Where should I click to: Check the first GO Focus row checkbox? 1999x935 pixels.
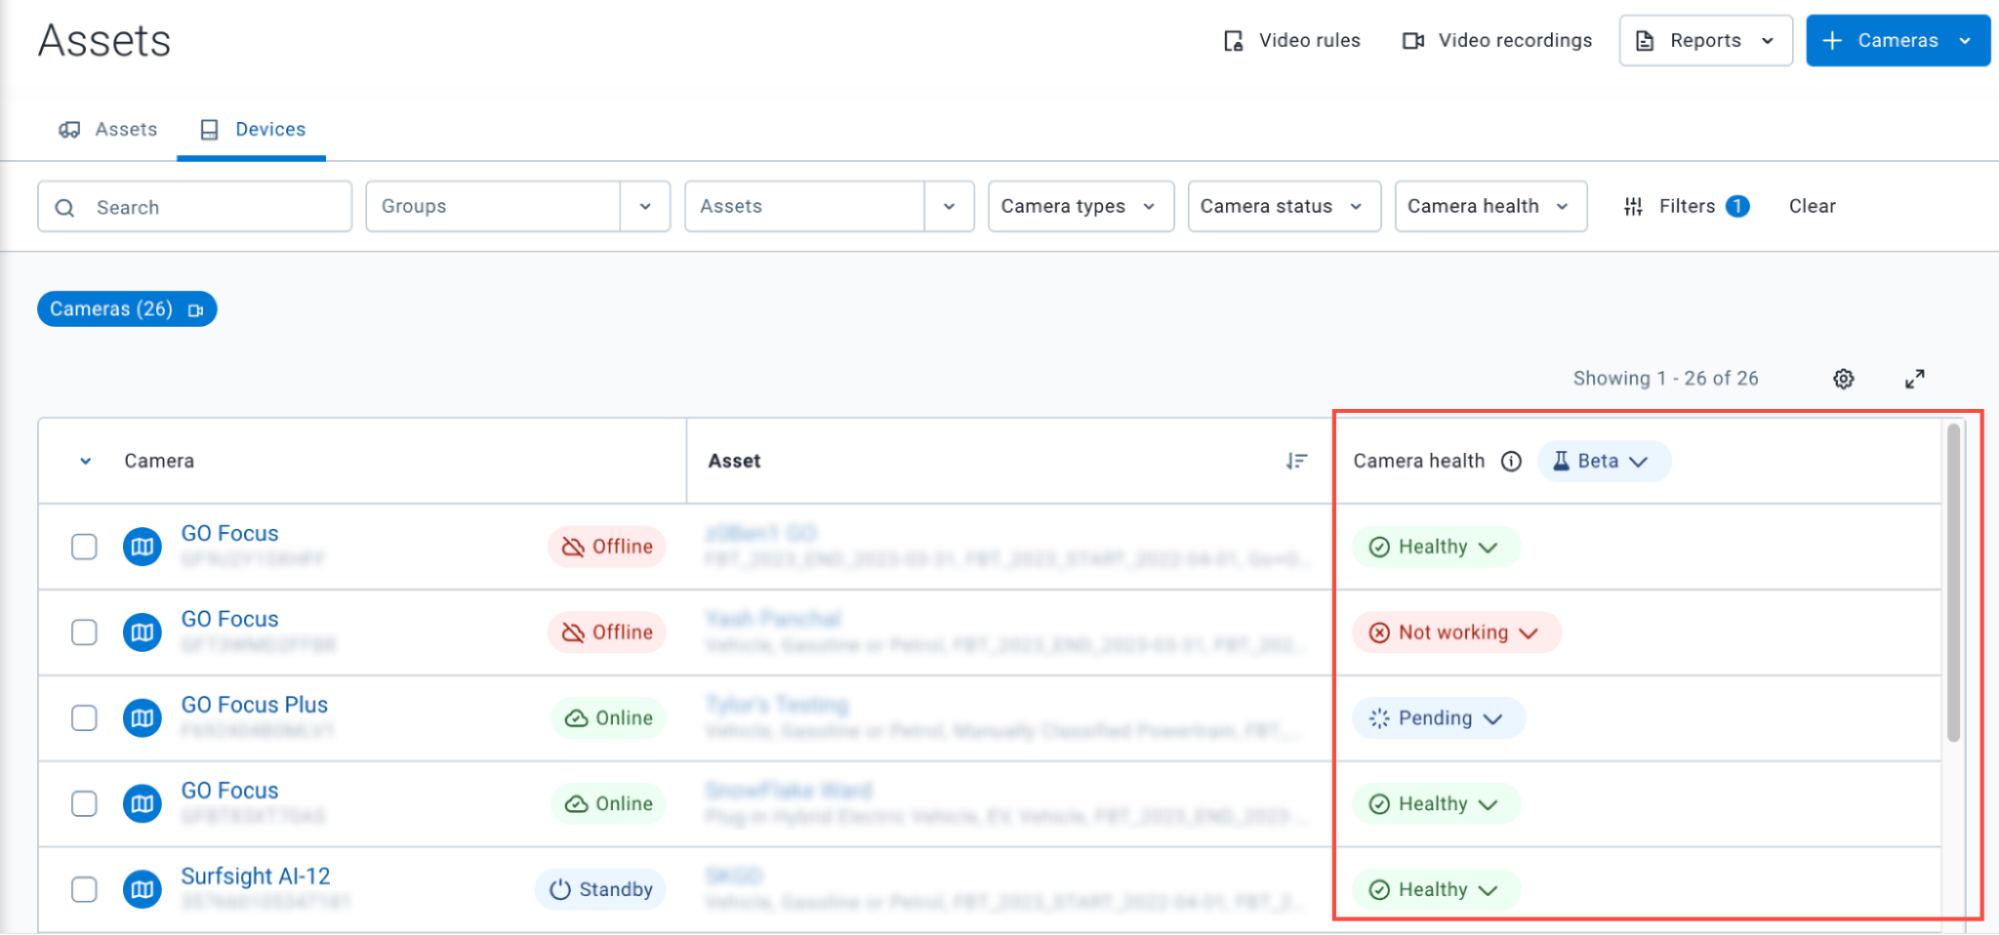(84, 547)
